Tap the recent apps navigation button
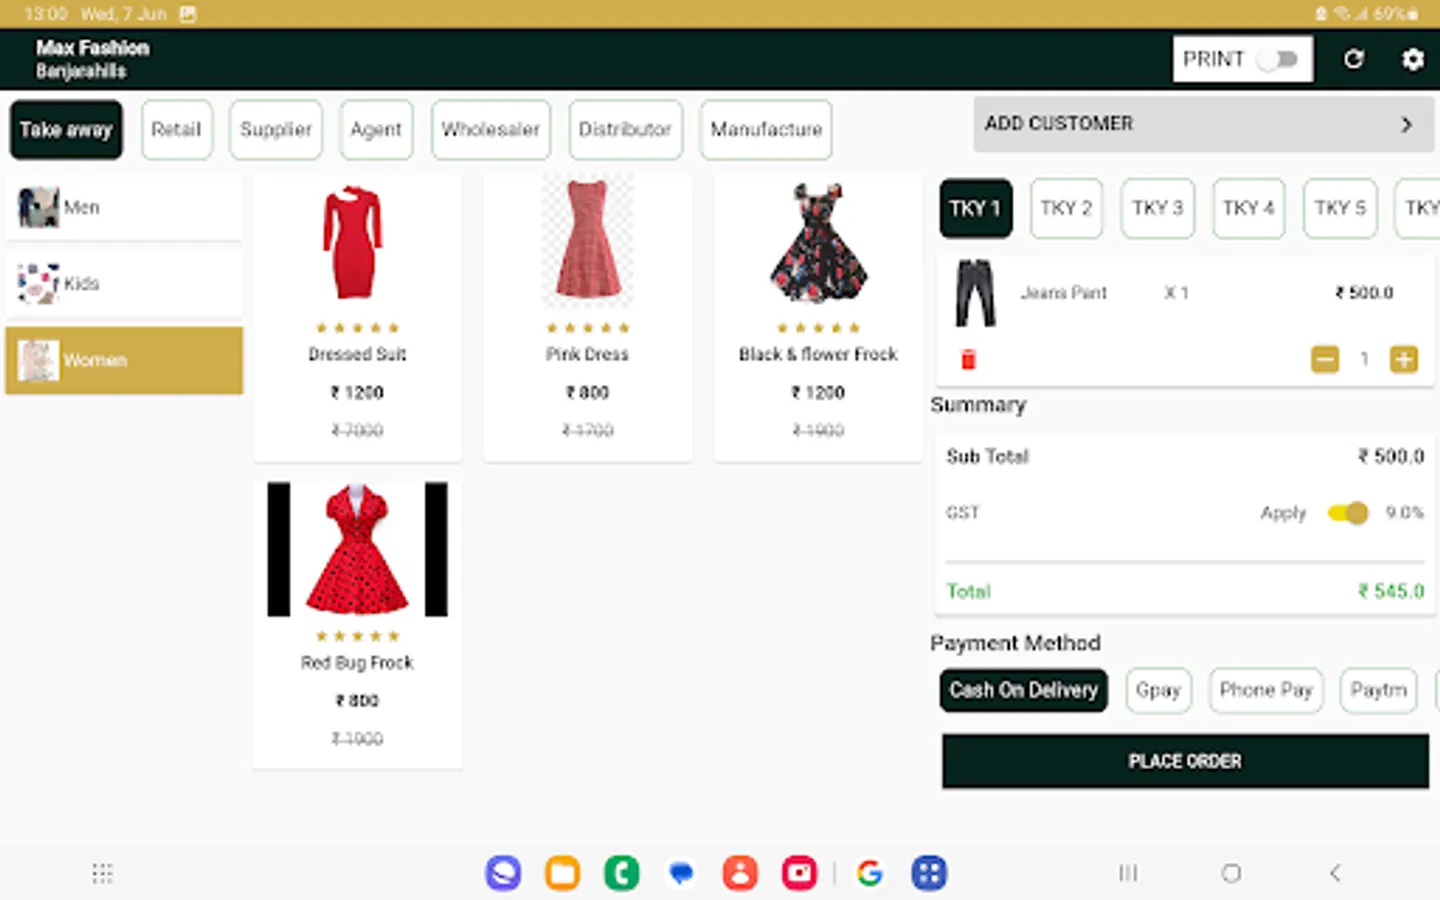The height and width of the screenshot is (900, 1440). tap(1128, 873)
